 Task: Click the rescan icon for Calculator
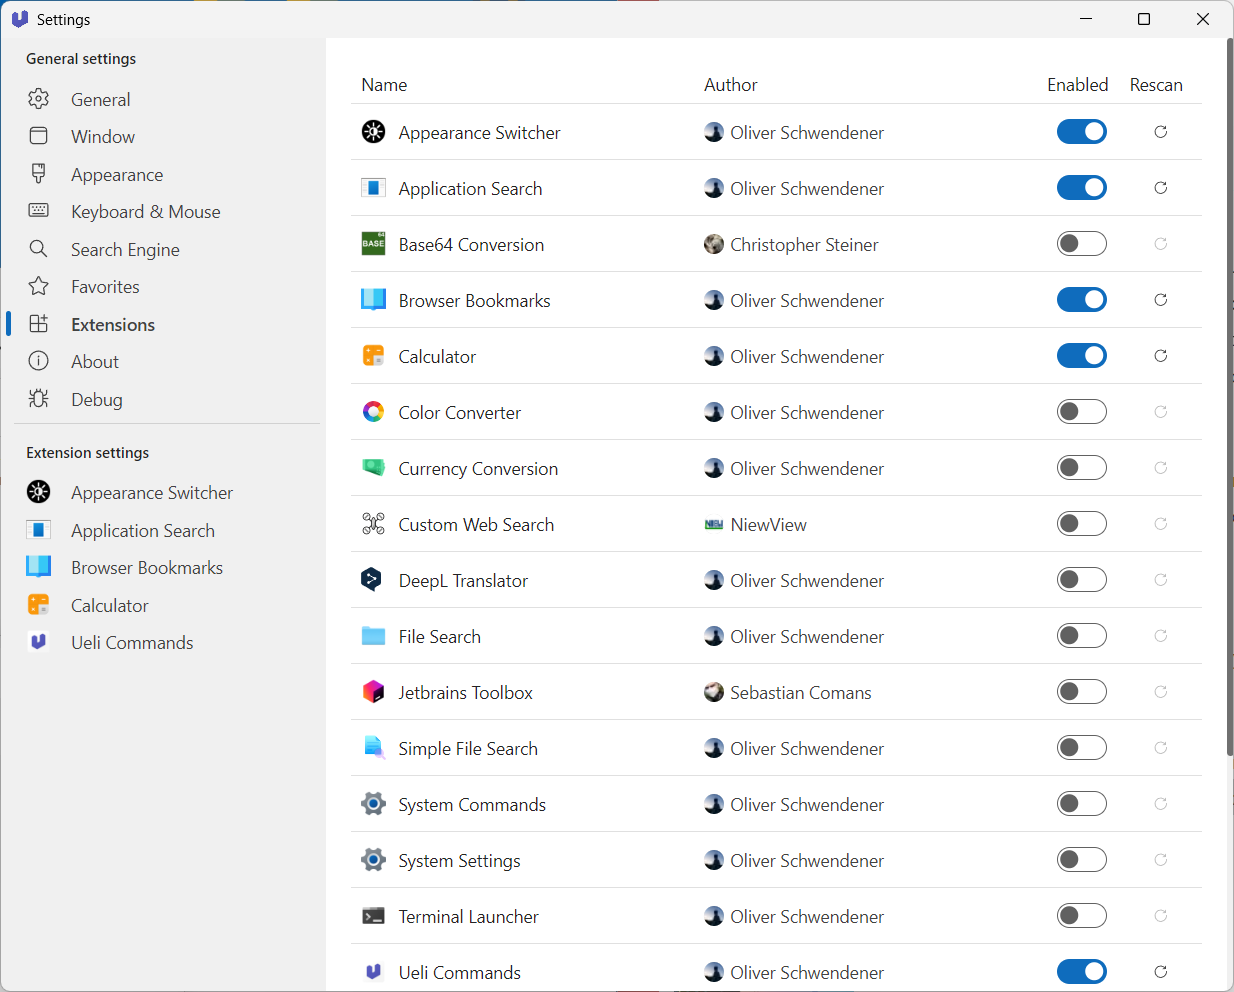1160,356
